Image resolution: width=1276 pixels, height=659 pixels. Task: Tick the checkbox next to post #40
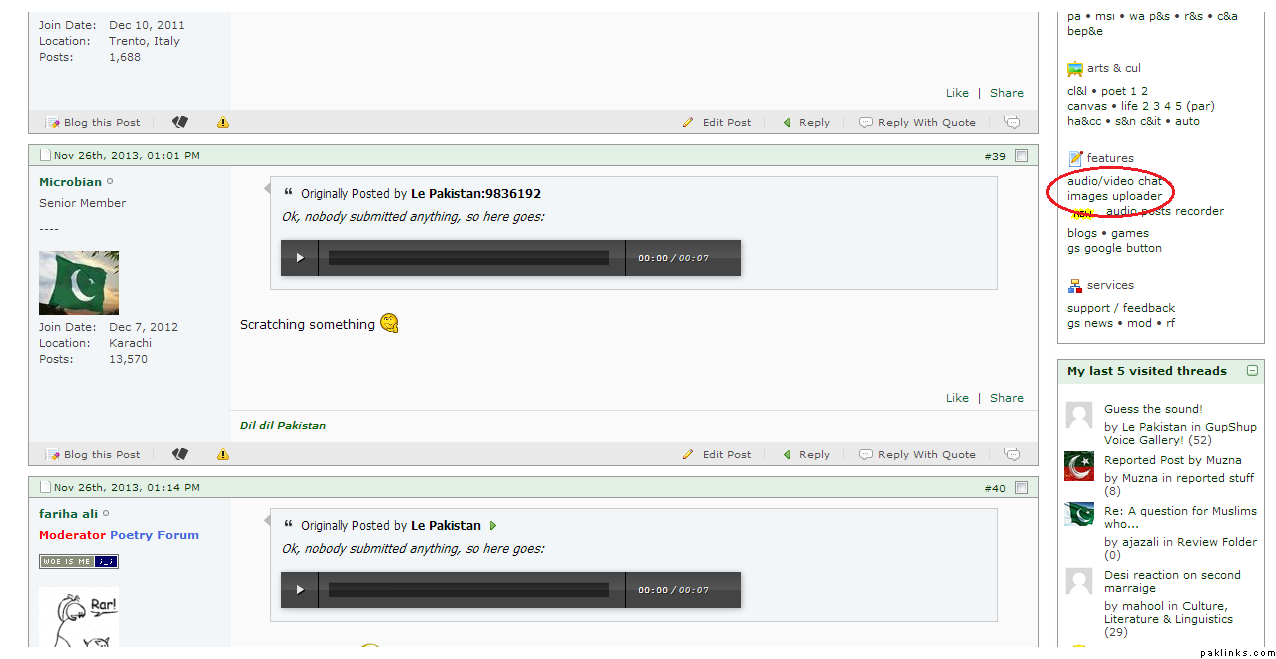click(1021, 488)
